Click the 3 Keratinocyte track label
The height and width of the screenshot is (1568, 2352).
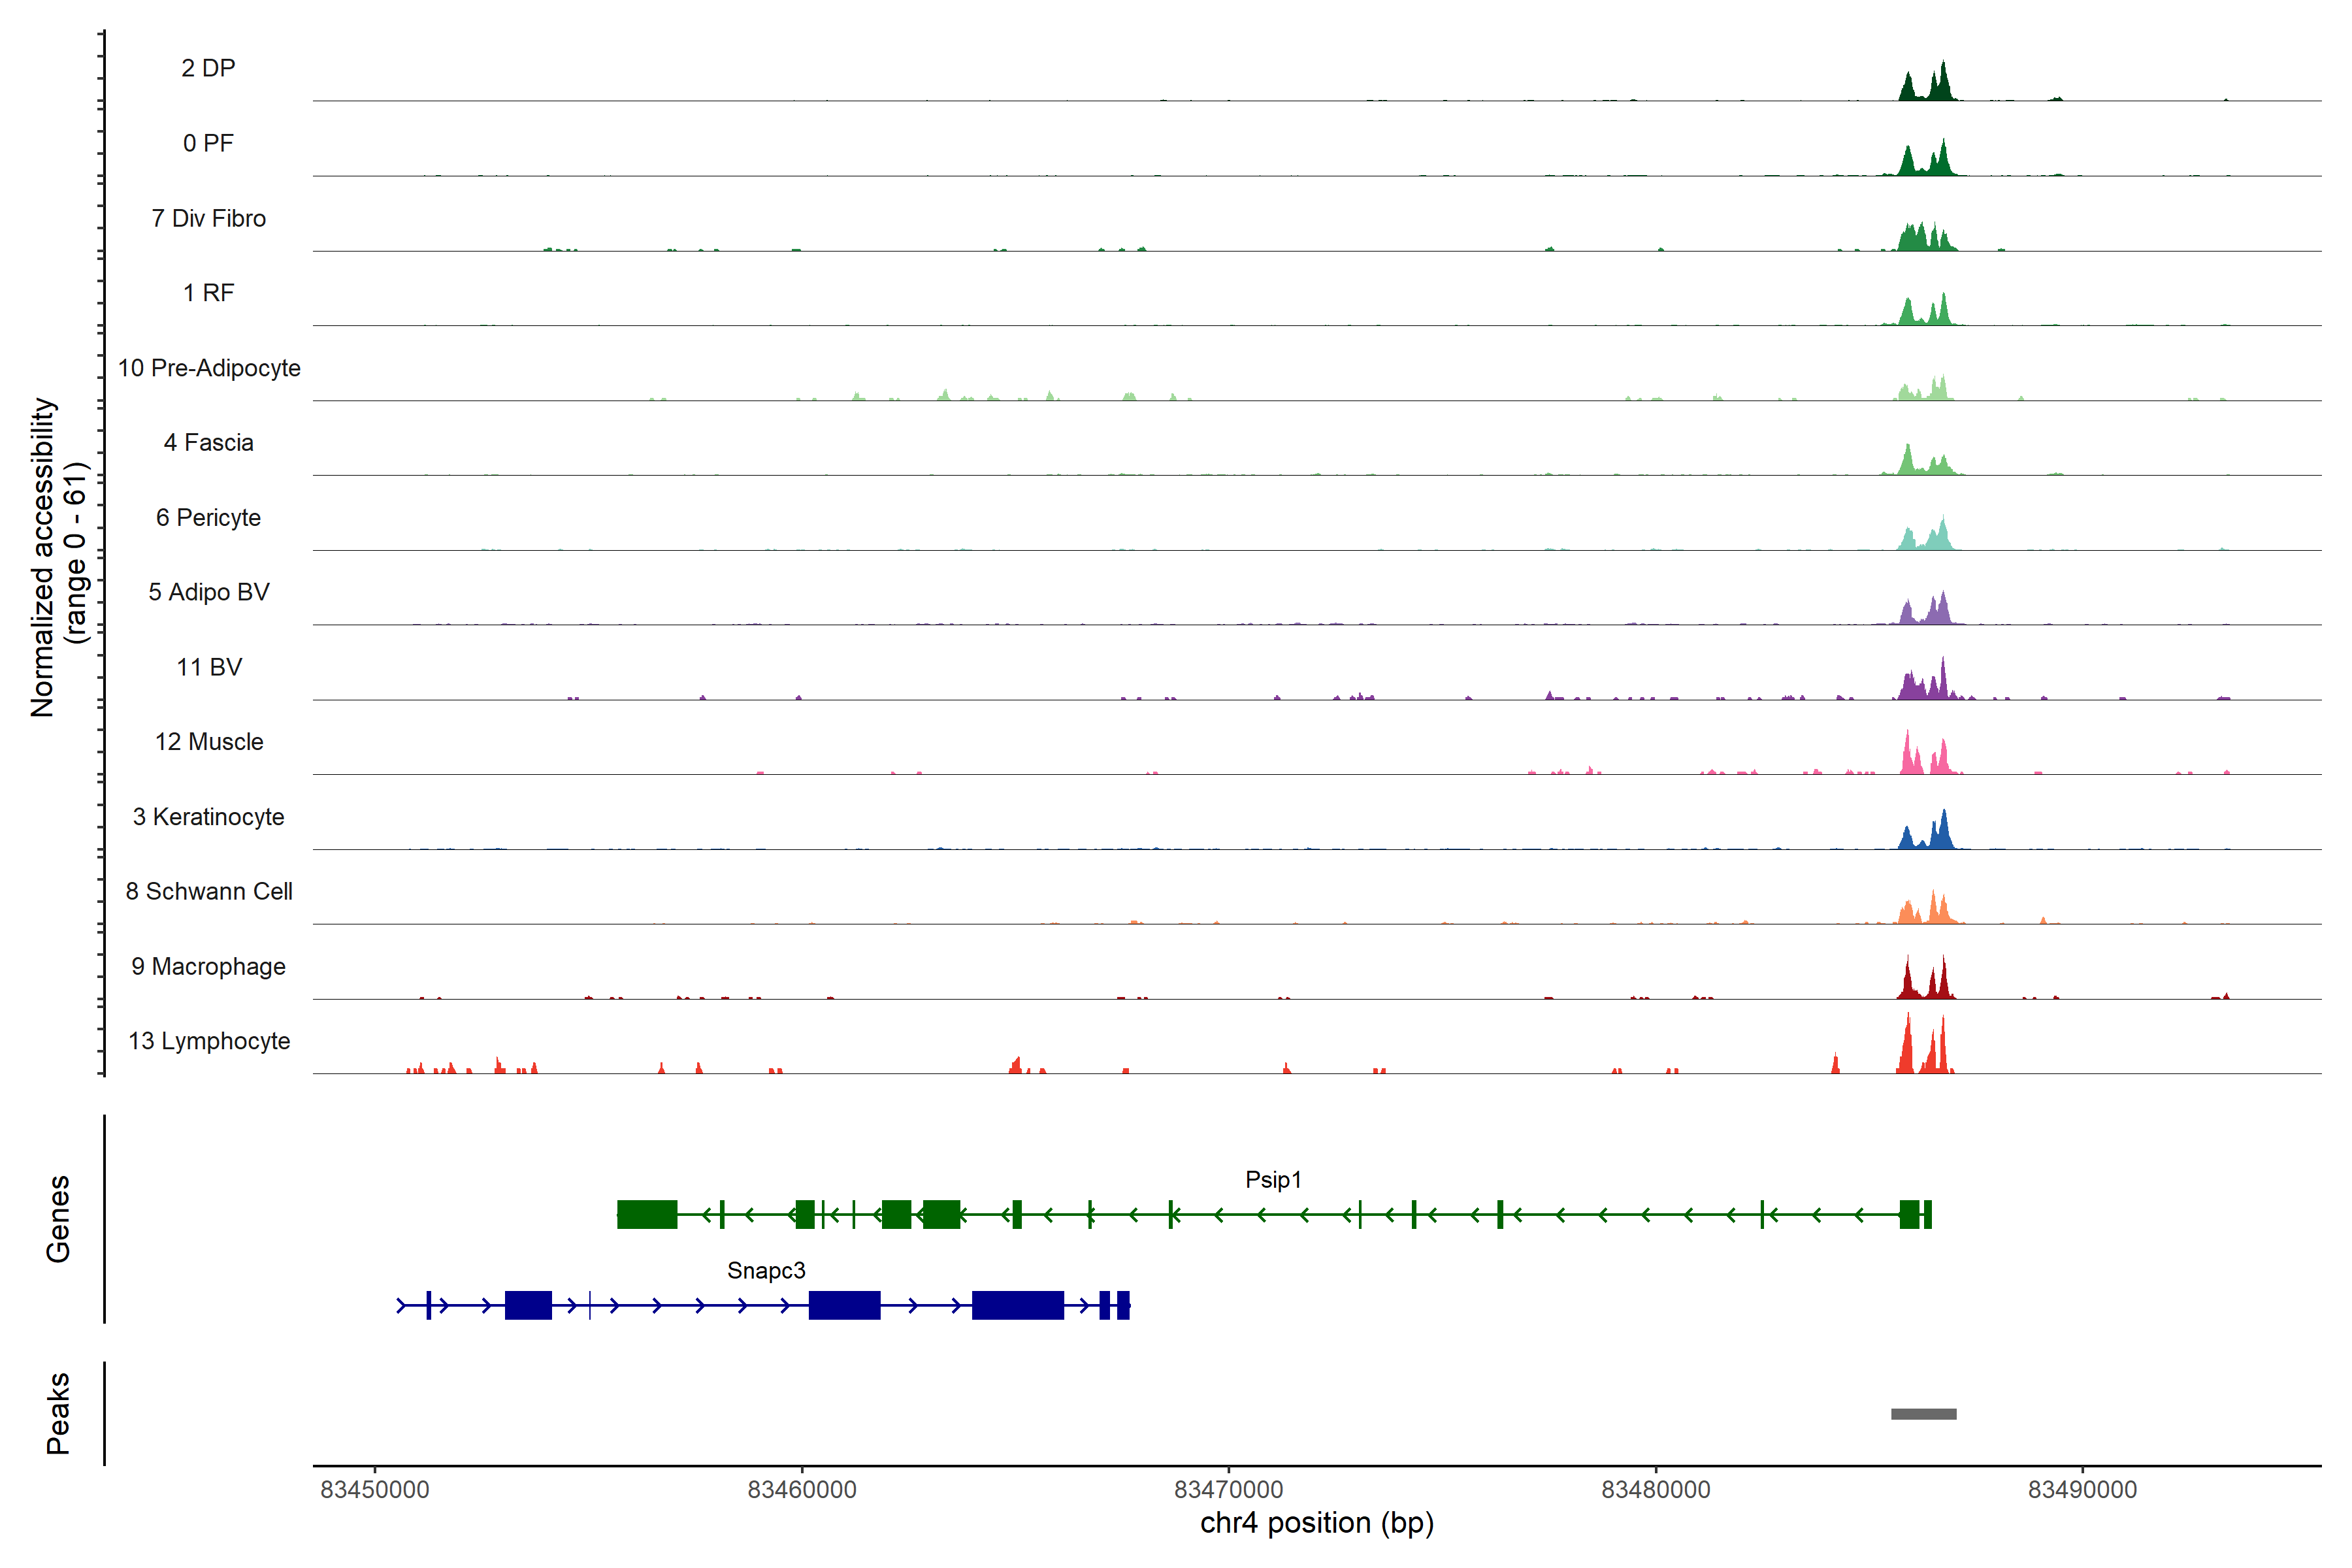[208, 817]
